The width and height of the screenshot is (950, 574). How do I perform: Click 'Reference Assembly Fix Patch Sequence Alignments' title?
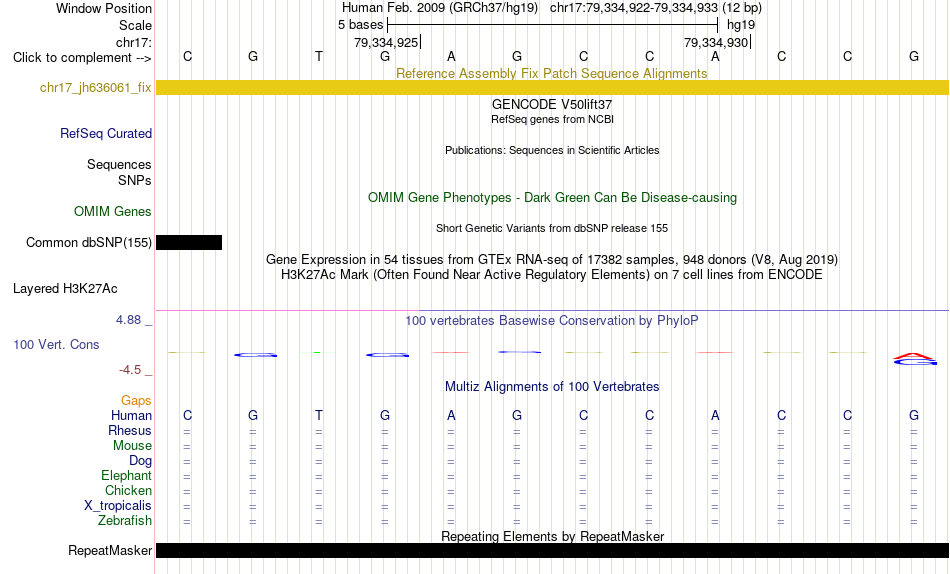pyautogui.click(x=551, y=73)
